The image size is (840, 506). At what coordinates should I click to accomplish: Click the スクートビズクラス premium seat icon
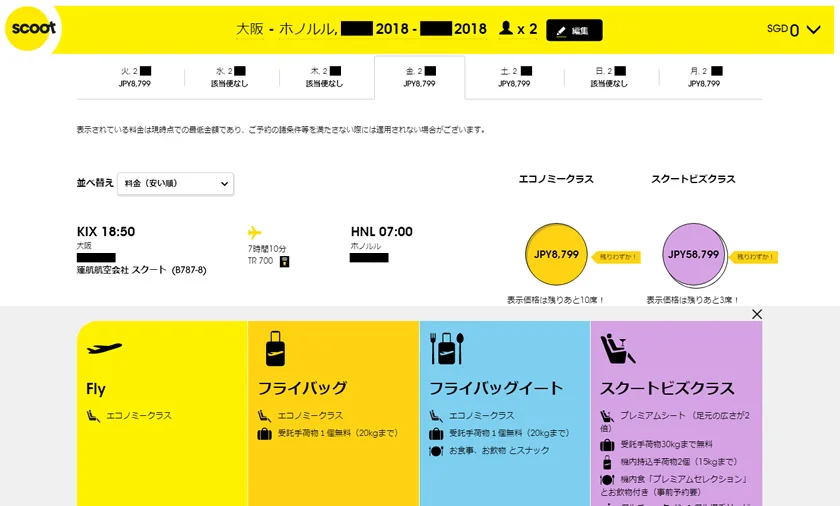[617, 348]
